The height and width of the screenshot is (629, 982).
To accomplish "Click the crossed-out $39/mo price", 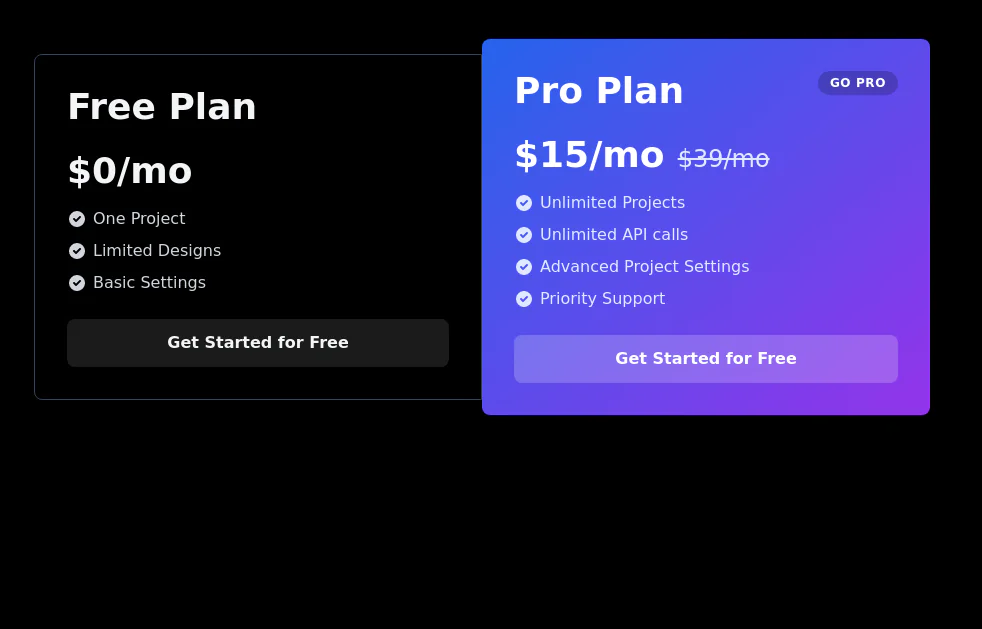I will (x=723, y=159).
